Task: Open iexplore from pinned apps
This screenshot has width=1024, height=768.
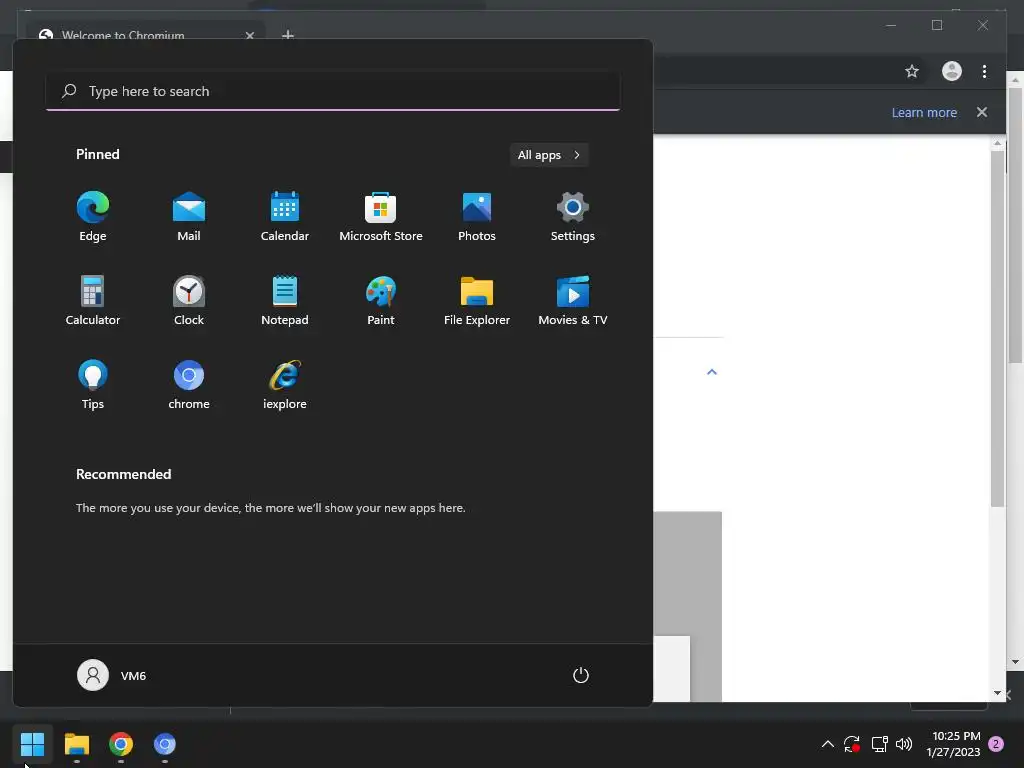Action: coord(285,385)
